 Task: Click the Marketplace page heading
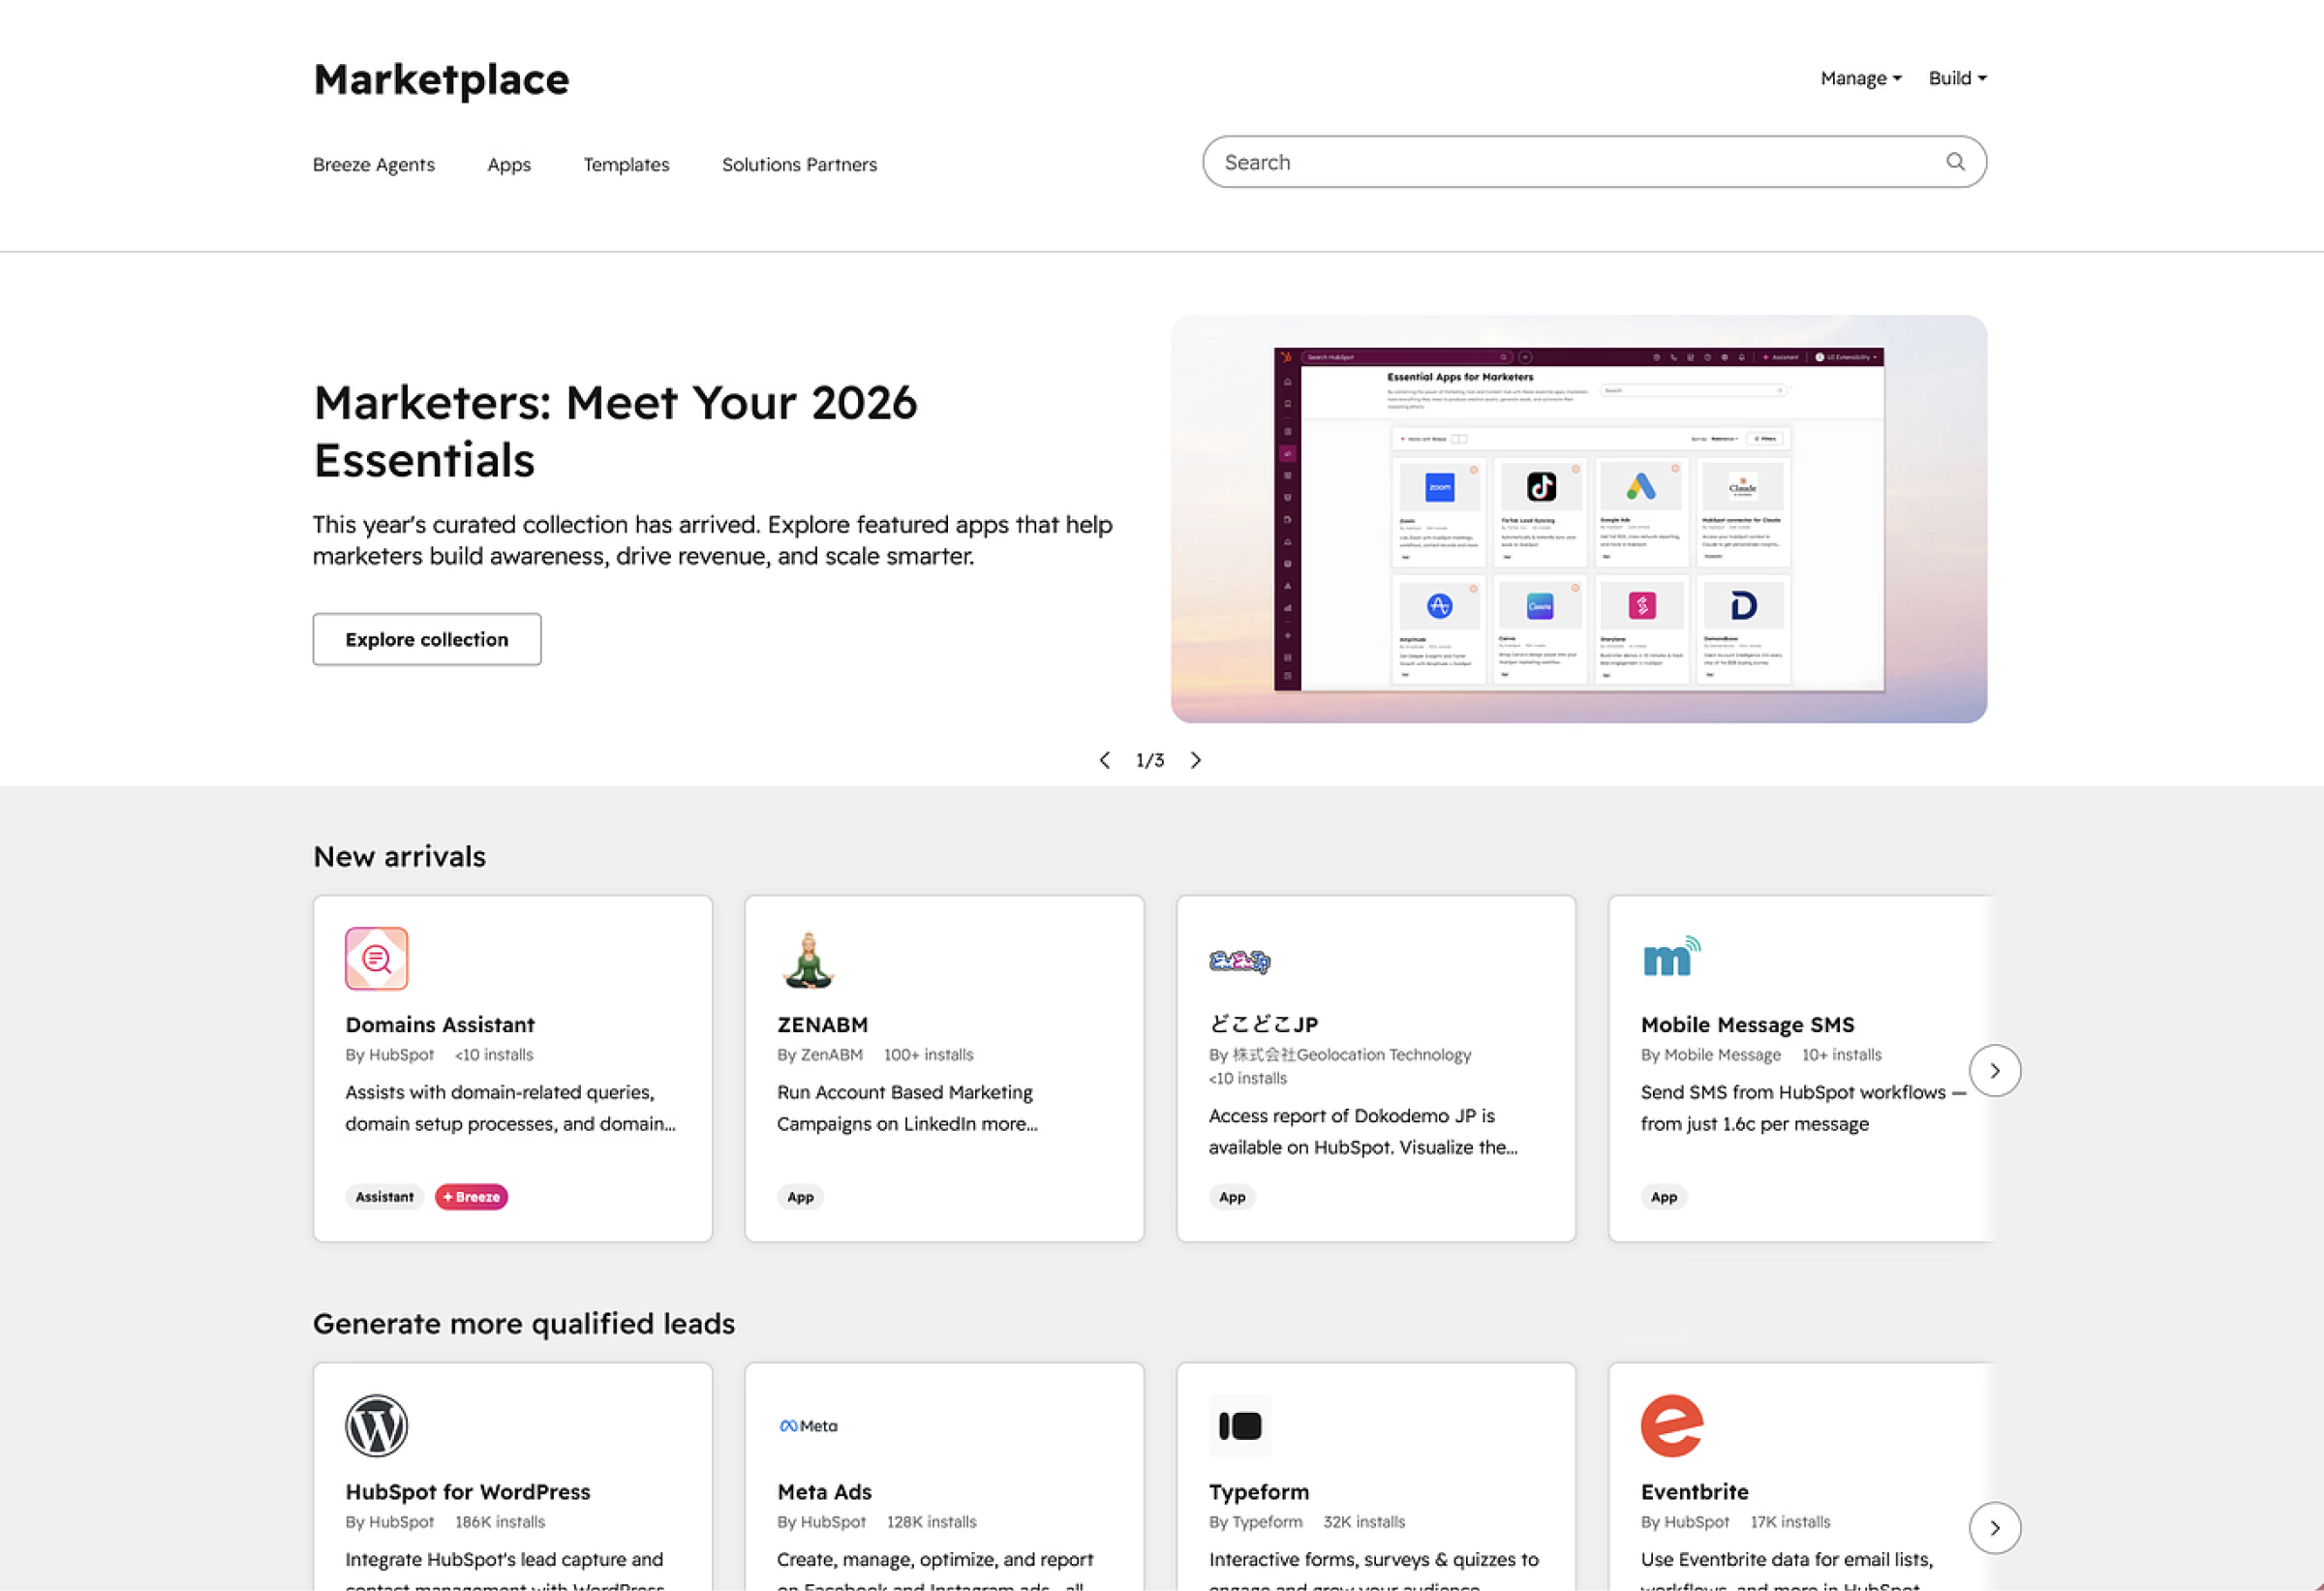(441, 79)
